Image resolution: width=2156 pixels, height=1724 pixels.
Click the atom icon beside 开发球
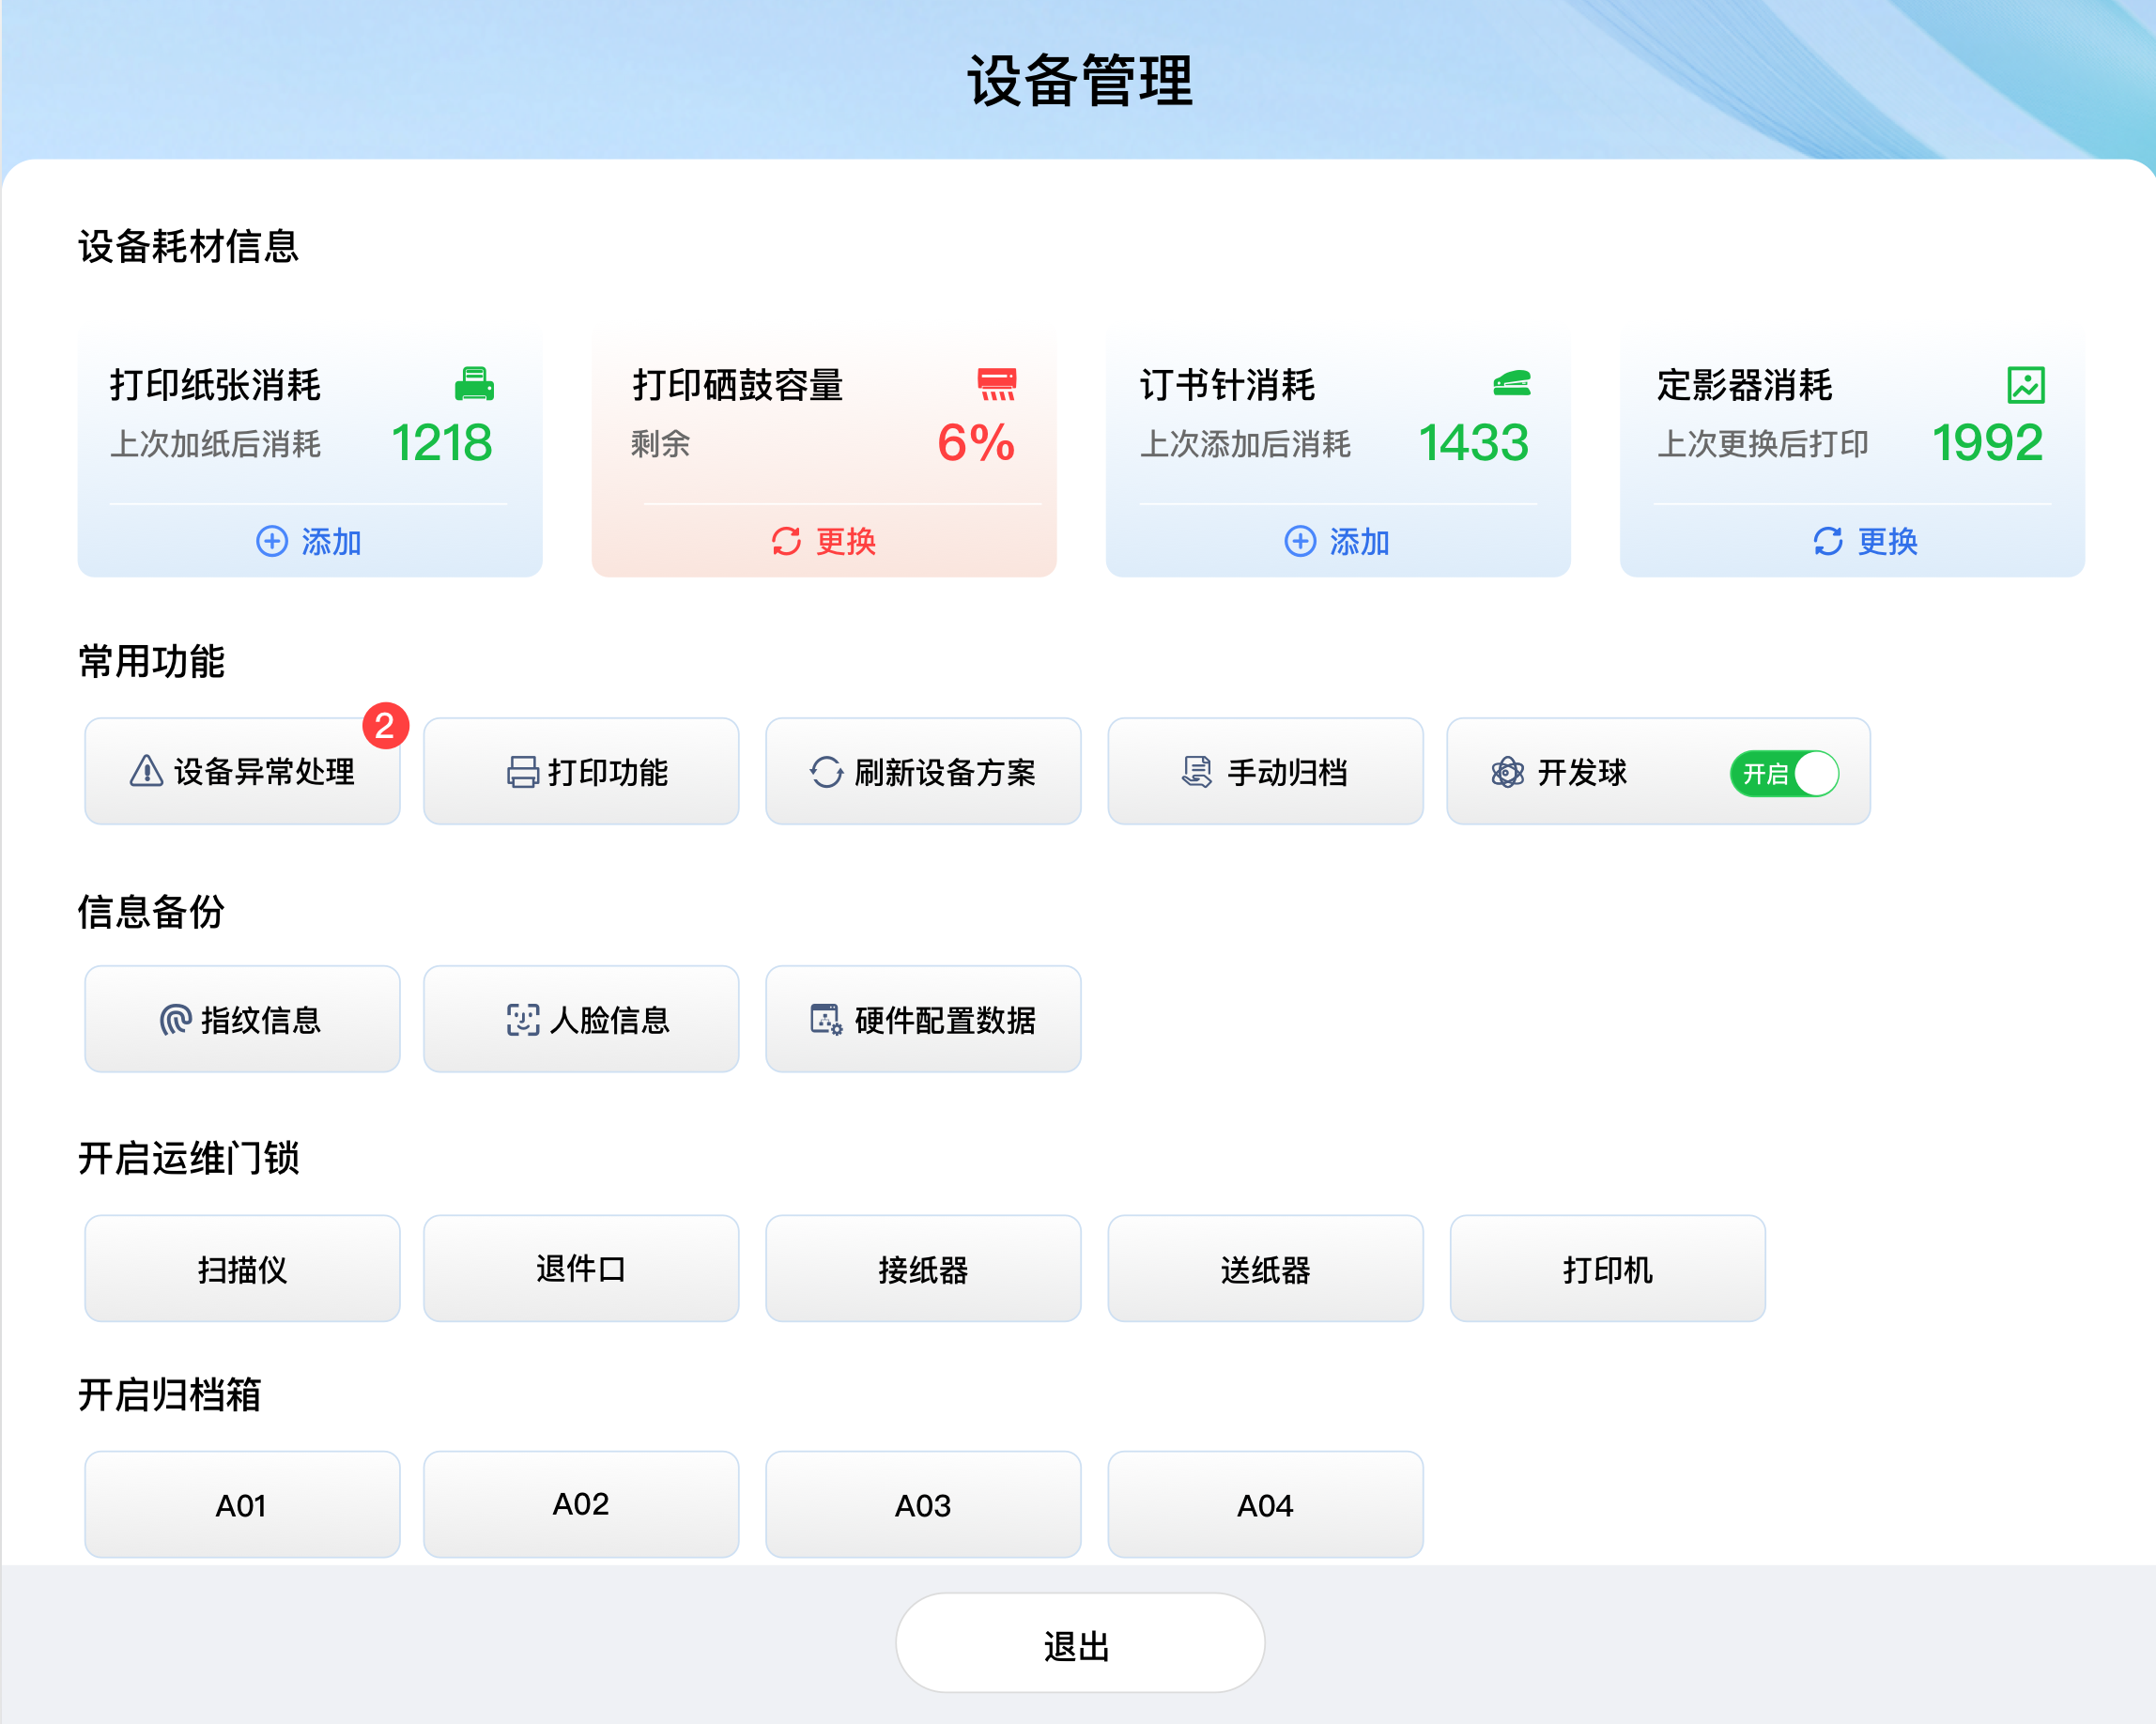point(1507,772)
